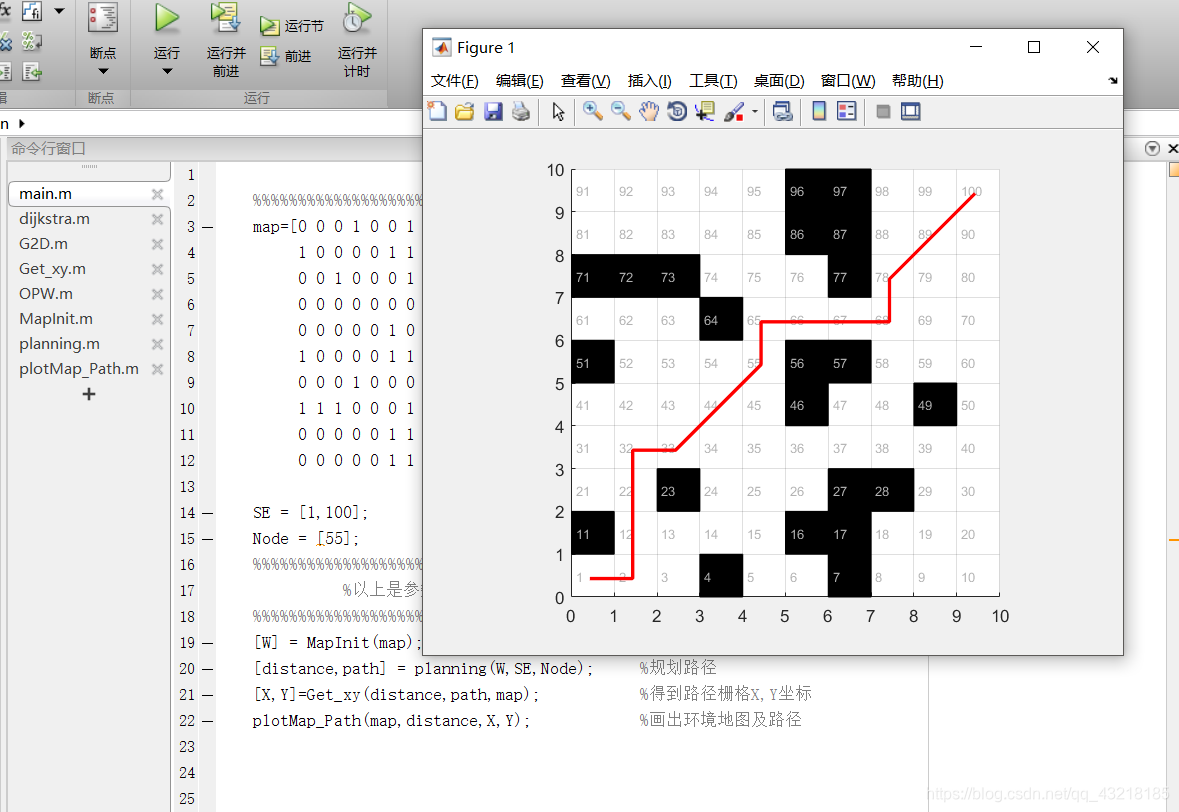This screenshot has width=1179, height=812.
Task: Maximize the Figure 1 window
Action: [1034, 47]
